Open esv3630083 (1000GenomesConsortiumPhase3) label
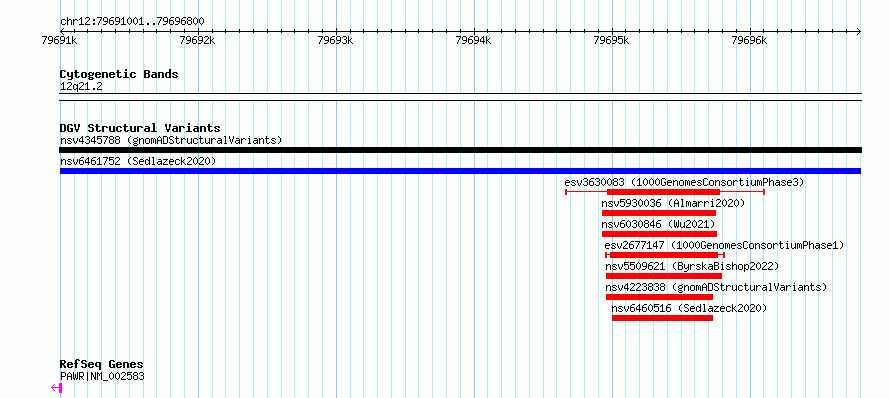Screen dimensions: 890x398 tap(685, 182)
